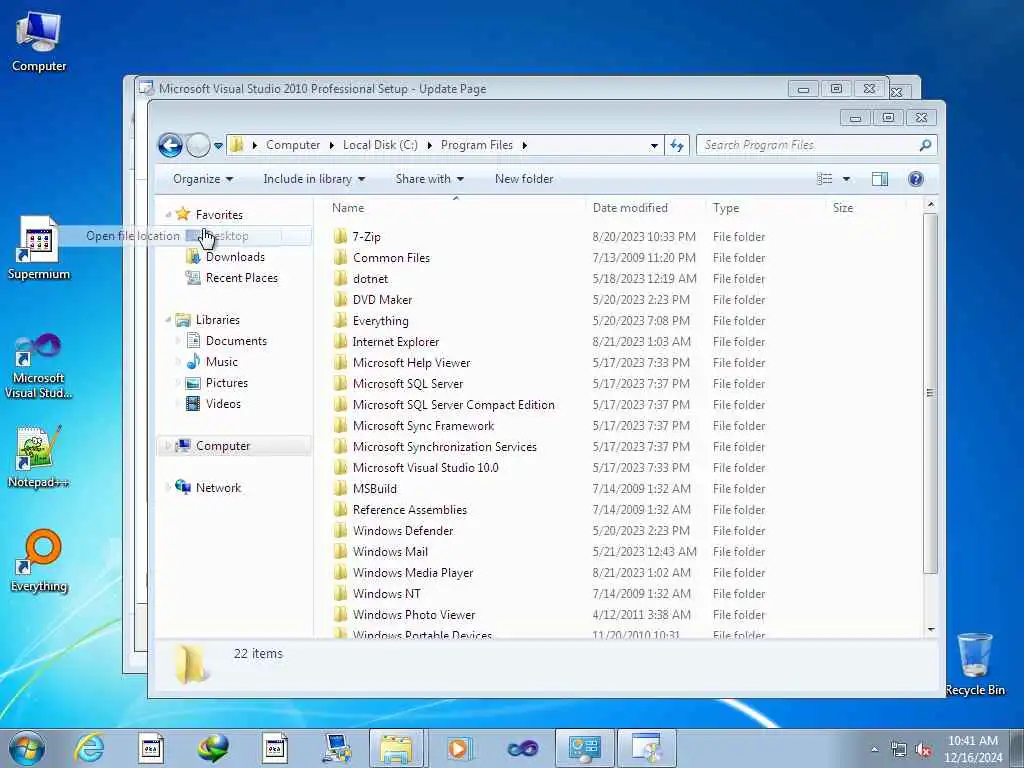This screenshot has height=768, width=1024.
Task: Click the Supermium desktop shortcut
Action: (x=39, y=248)
